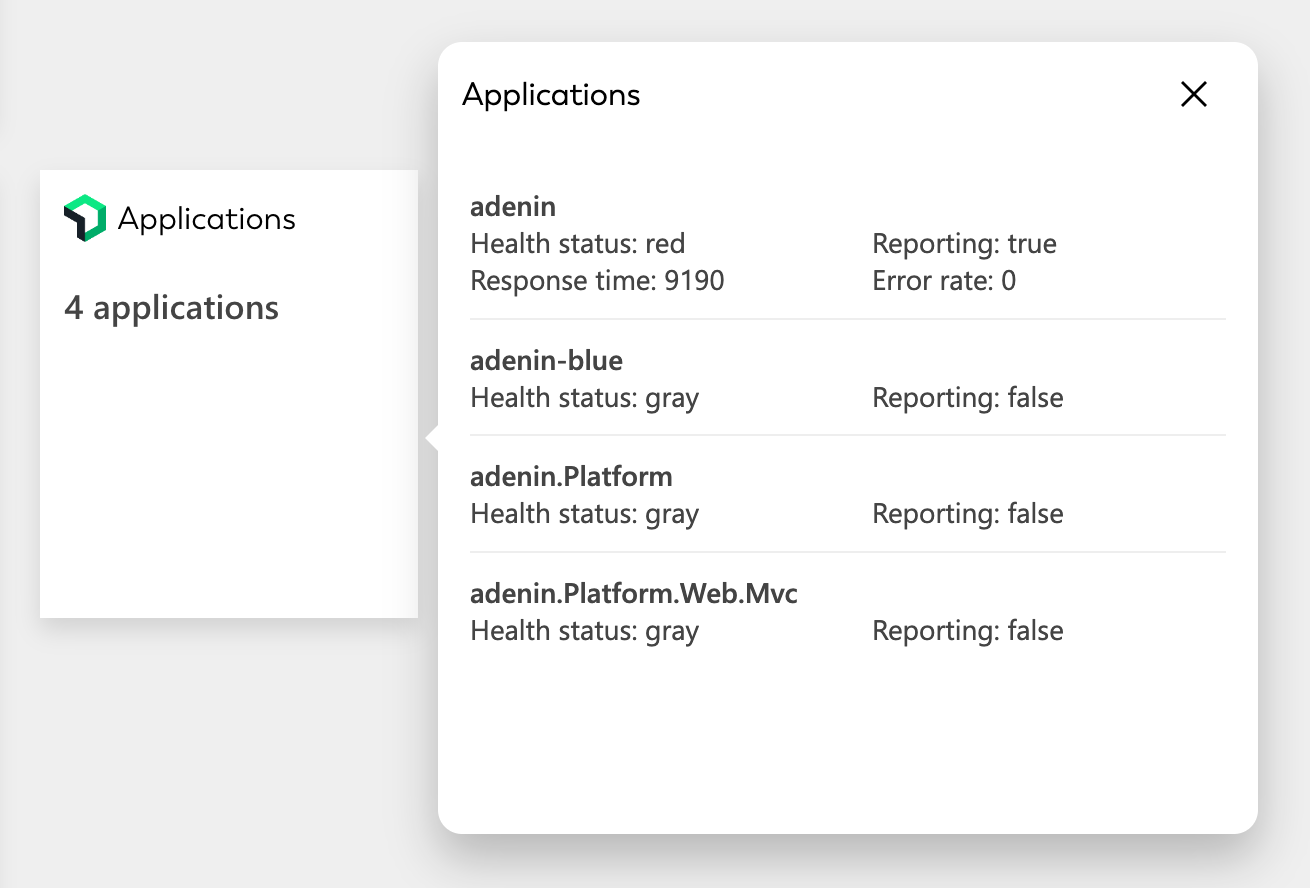The height and width of the screenshot is (888, 1310).
Task: Close the Applications popup panel
Action: pos(1194,95)
